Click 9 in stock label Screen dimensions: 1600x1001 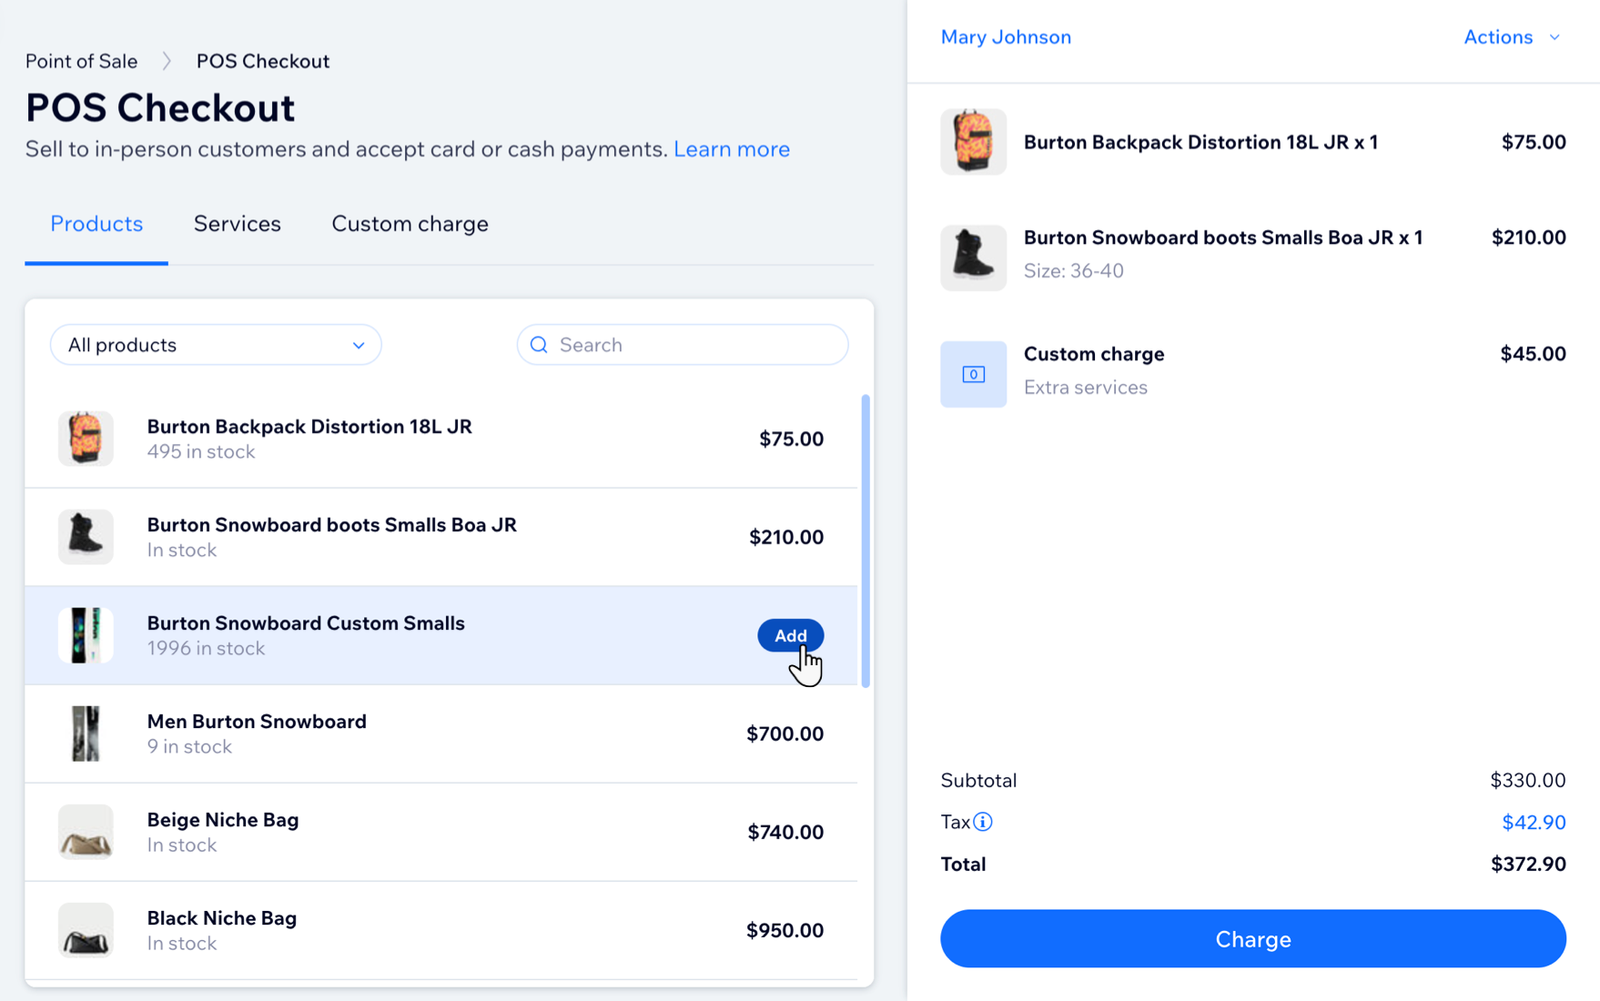point(189,747)
